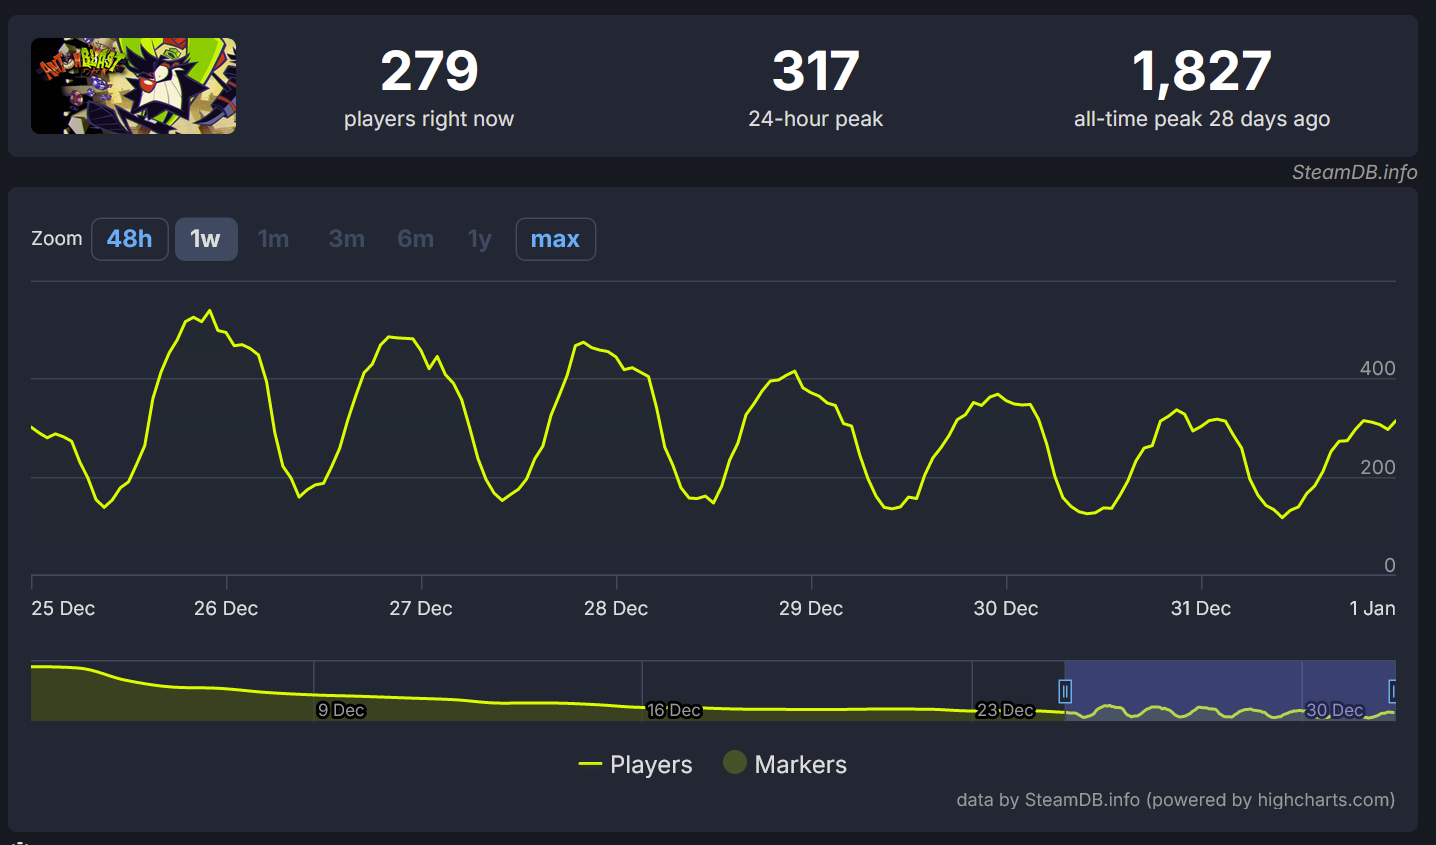
Task: Set chart zoom to 48h
Action: coord(130,239)
